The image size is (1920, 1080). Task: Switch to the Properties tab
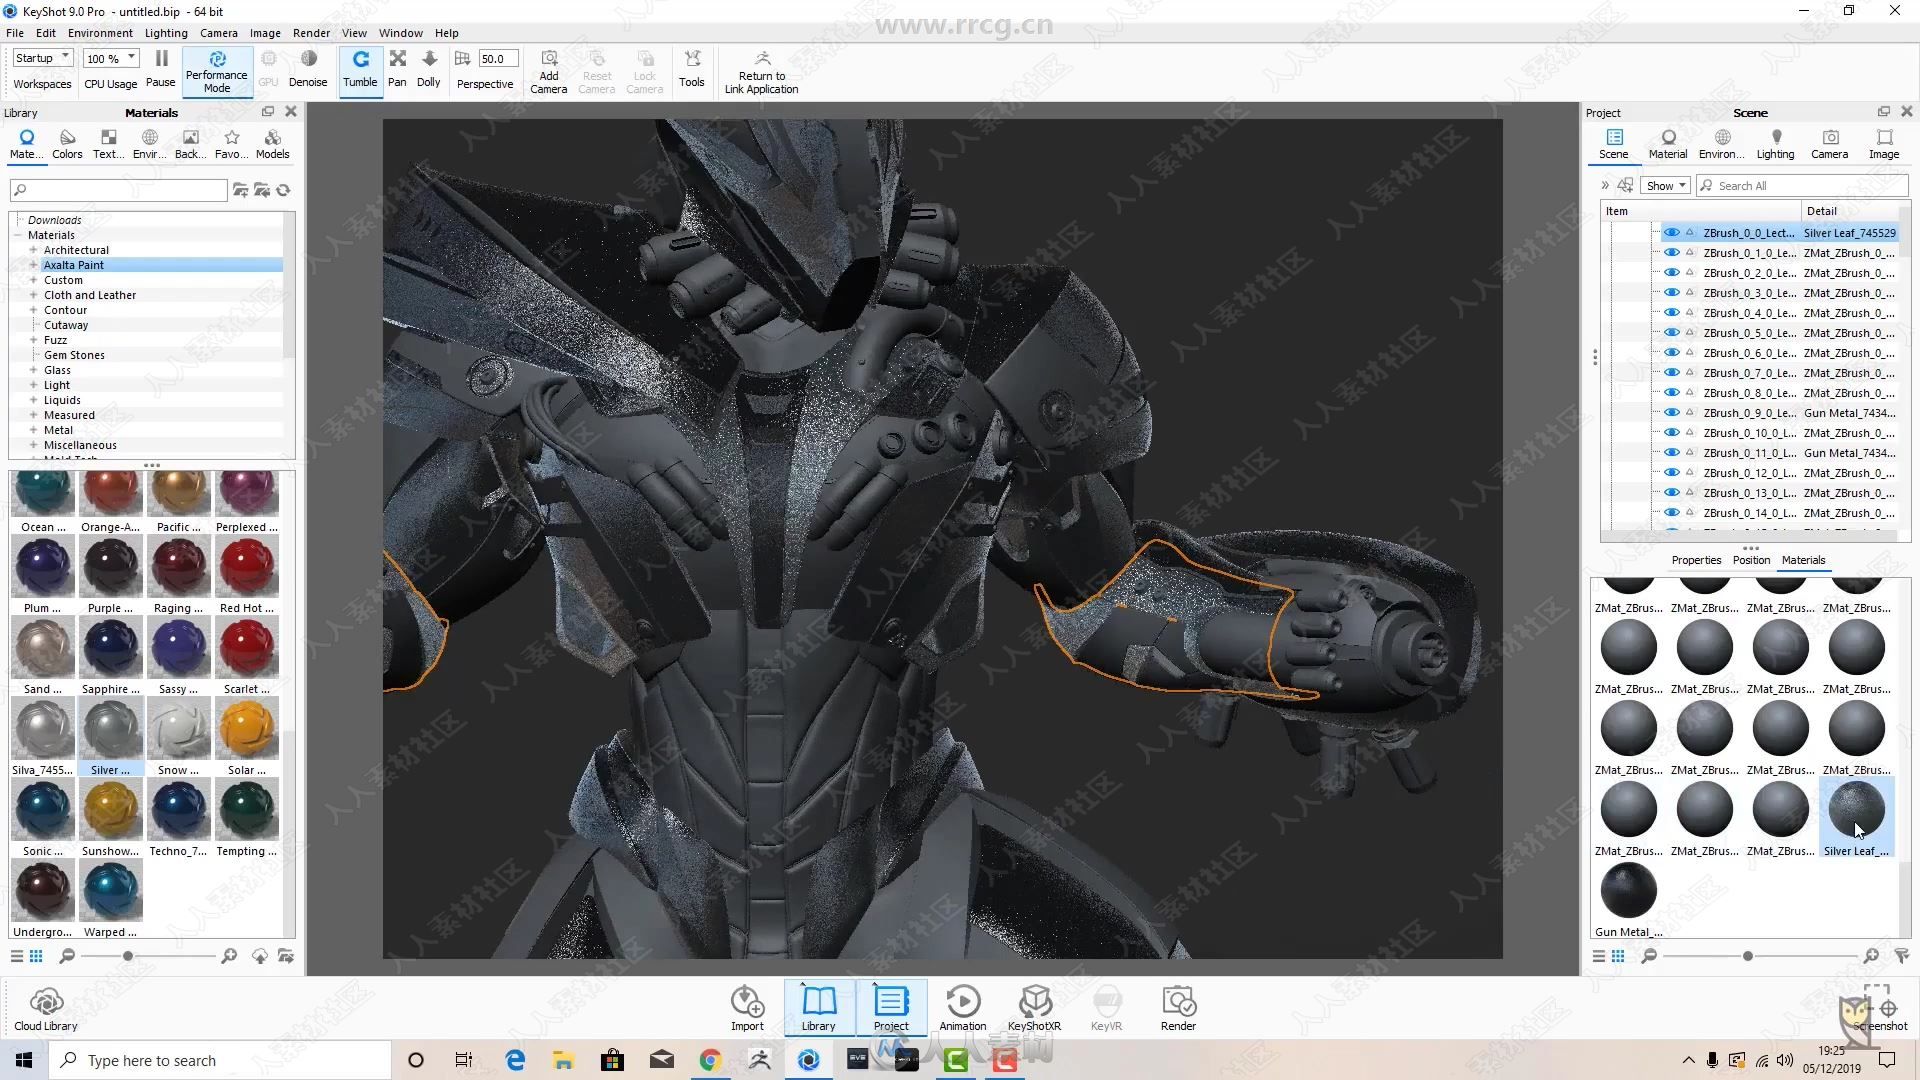tap(1696, 560)
